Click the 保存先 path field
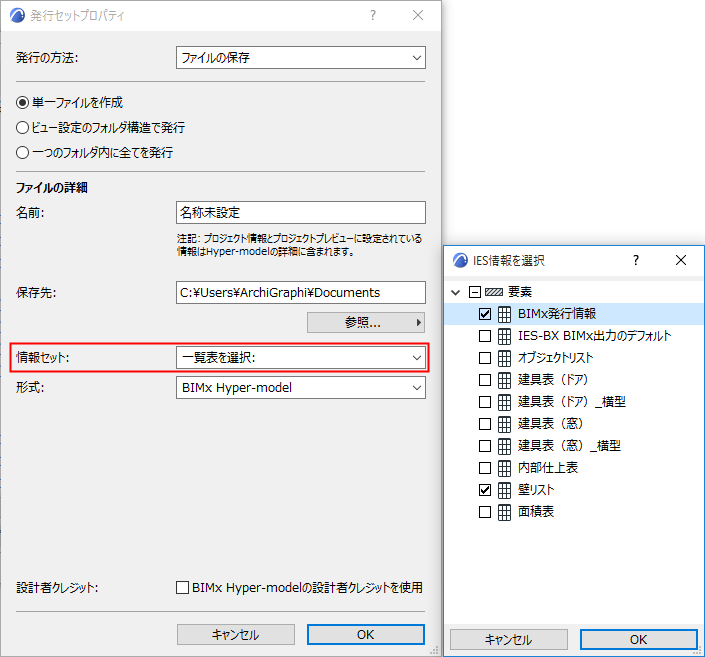The width and height of the screenshot is (705, 657). tap(301, 293)
